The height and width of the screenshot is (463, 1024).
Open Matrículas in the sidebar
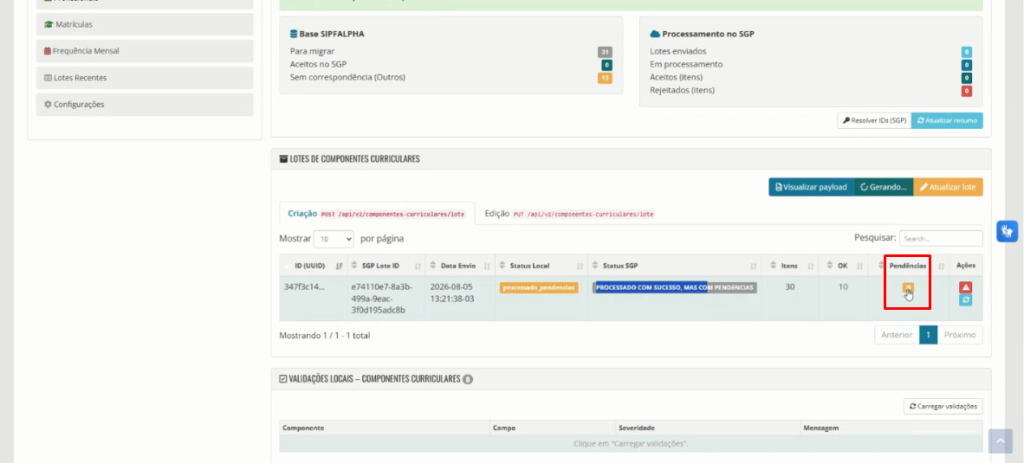pos(145,24)
